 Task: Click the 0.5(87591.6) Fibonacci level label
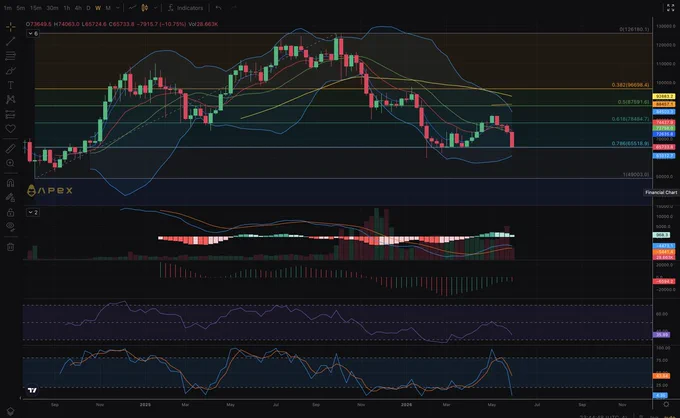(633, 102)
